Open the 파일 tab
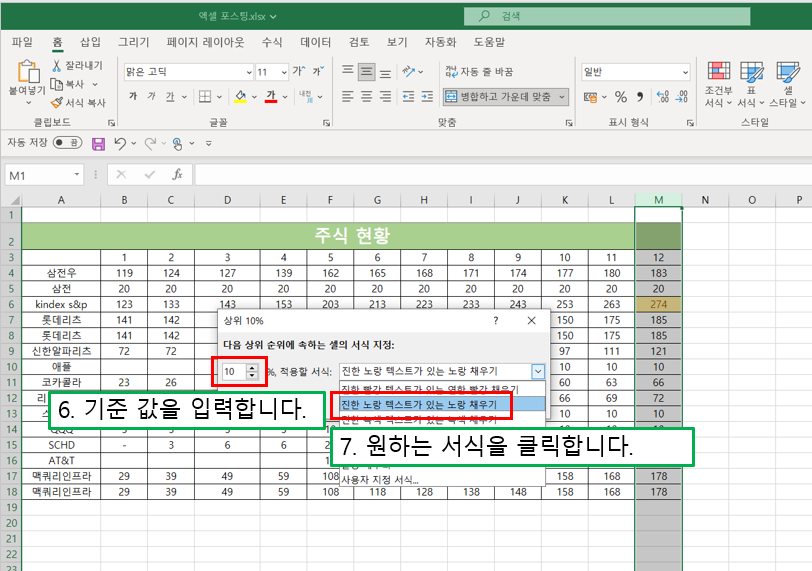Screen dimensions: 812x571 click(x=22, y=42)
